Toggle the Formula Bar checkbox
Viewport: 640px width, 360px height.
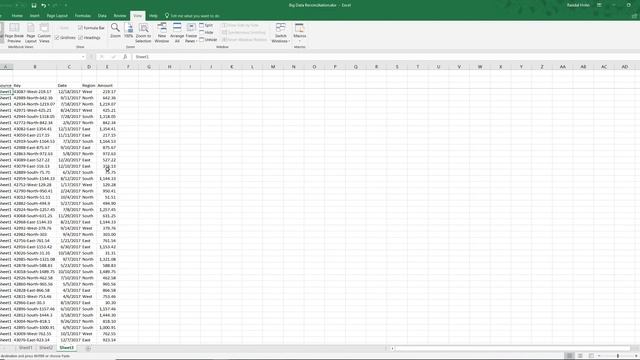[91, 28]
